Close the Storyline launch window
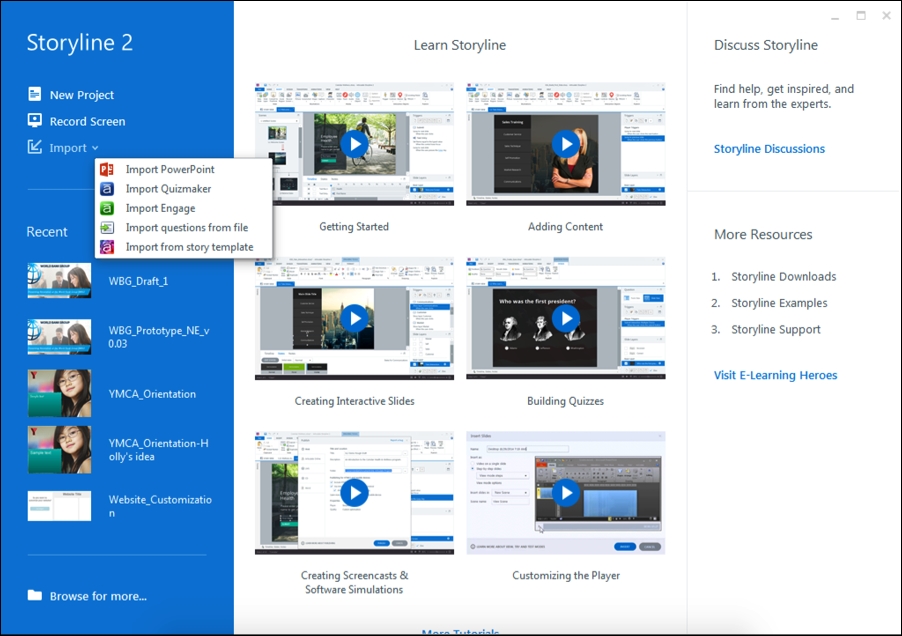 886,16
